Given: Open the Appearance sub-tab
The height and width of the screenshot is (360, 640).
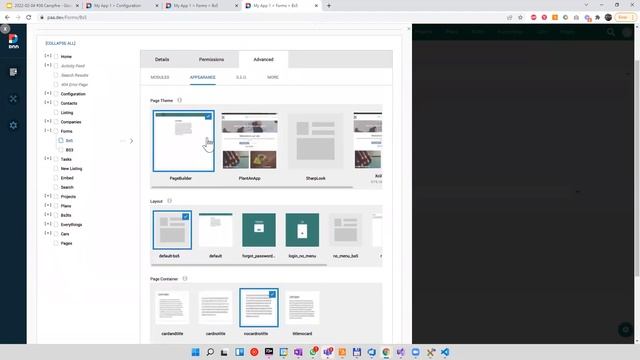Looking at the screenshot, I should tap(202, 77).
